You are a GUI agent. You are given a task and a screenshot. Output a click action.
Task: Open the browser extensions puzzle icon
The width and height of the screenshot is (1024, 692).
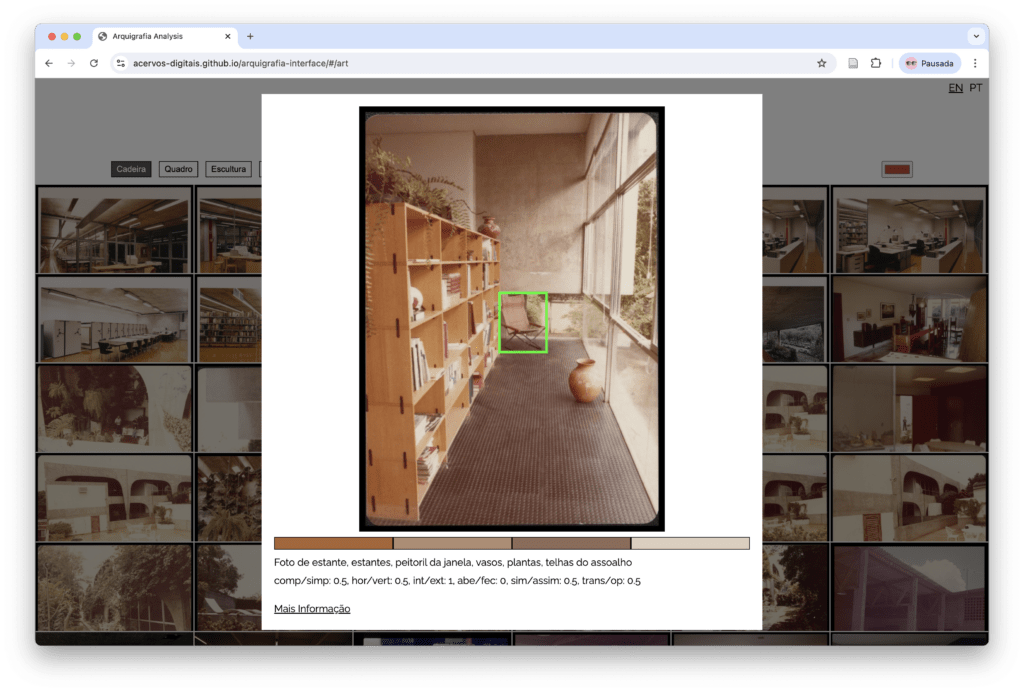coord(876,63)
